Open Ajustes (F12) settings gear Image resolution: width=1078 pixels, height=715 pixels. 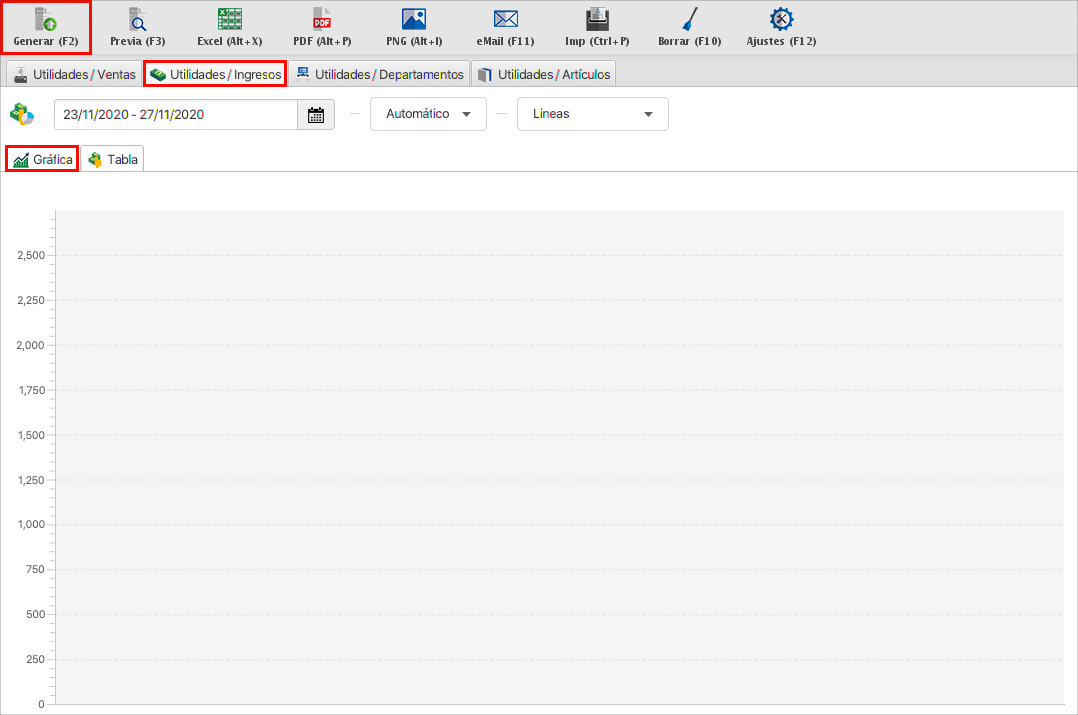tap(781, 19)
